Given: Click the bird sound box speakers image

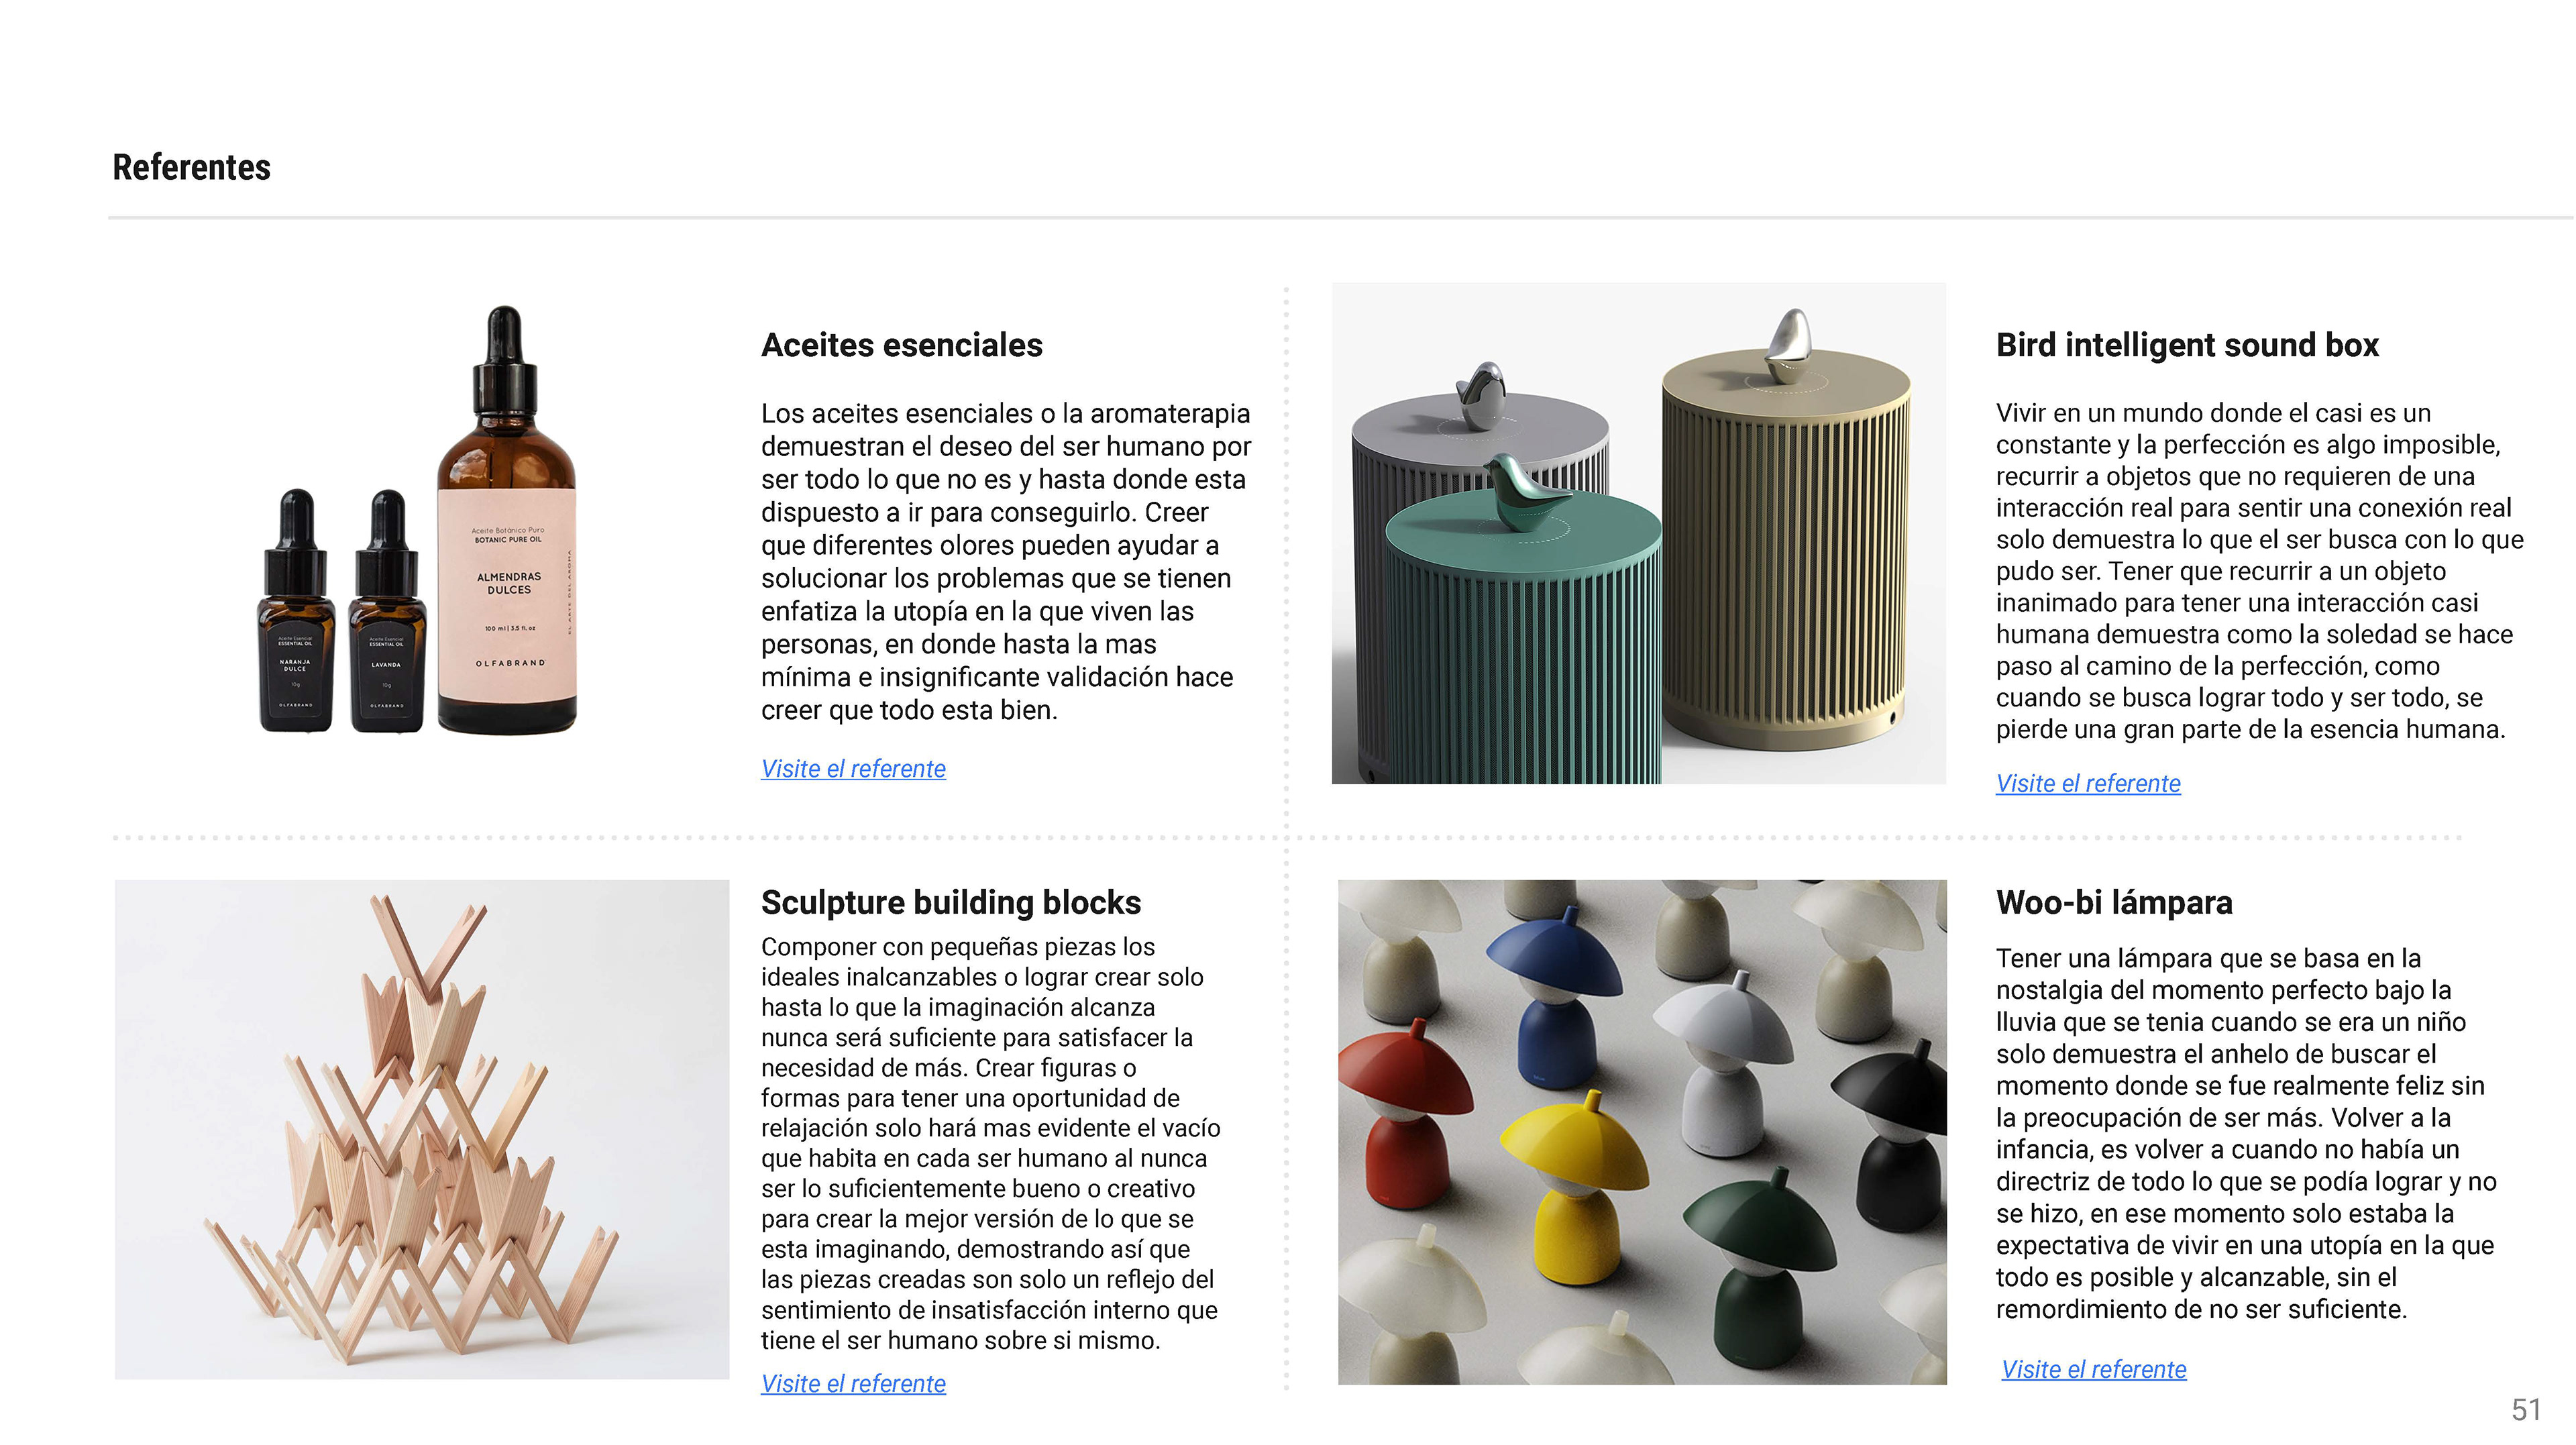Looking at the screenshot, I should pos(1638,533).
